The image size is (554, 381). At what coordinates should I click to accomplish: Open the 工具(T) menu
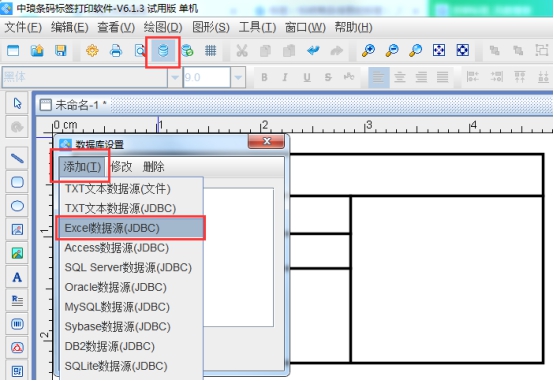tap(257, 27)
